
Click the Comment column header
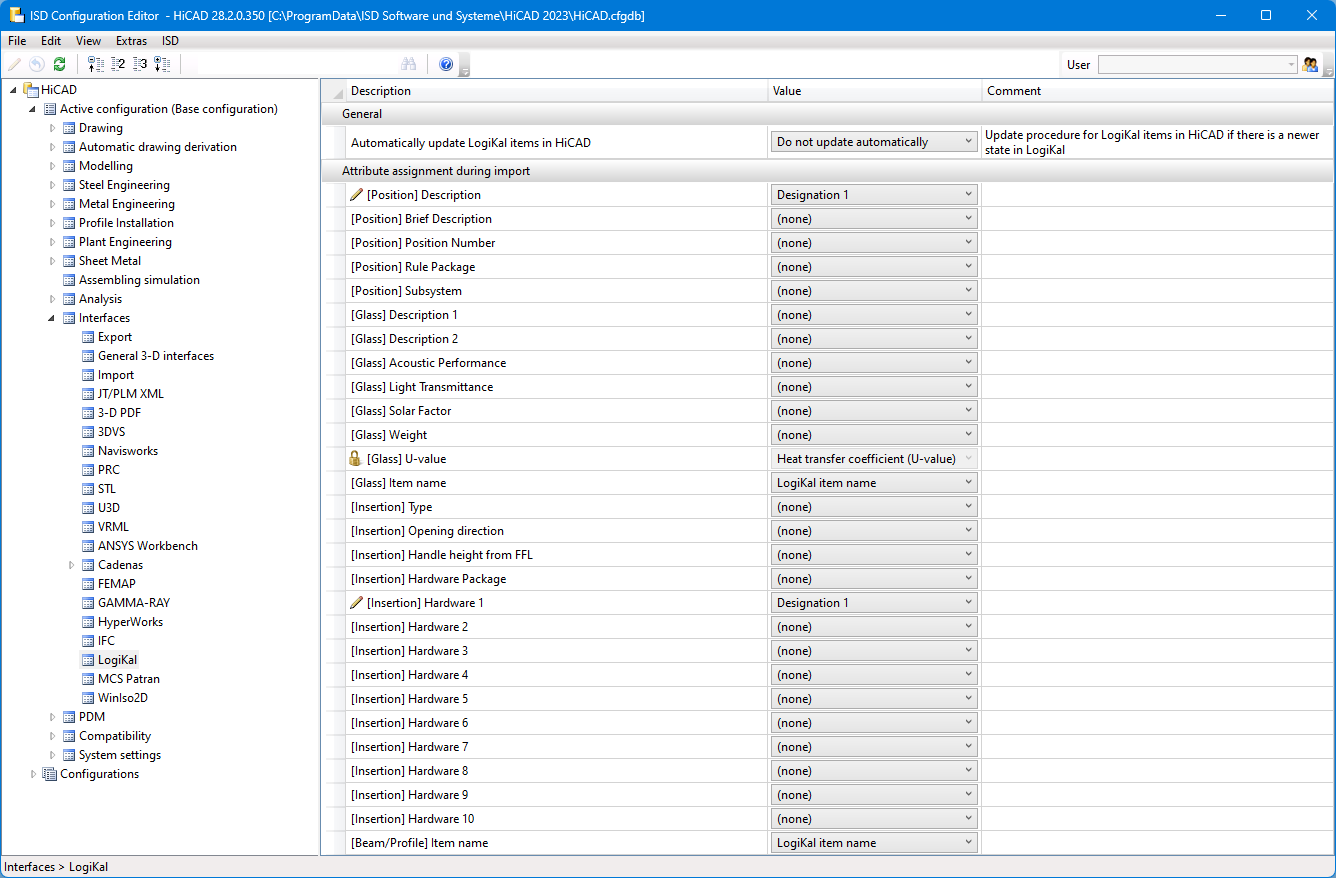(1158, 91)
